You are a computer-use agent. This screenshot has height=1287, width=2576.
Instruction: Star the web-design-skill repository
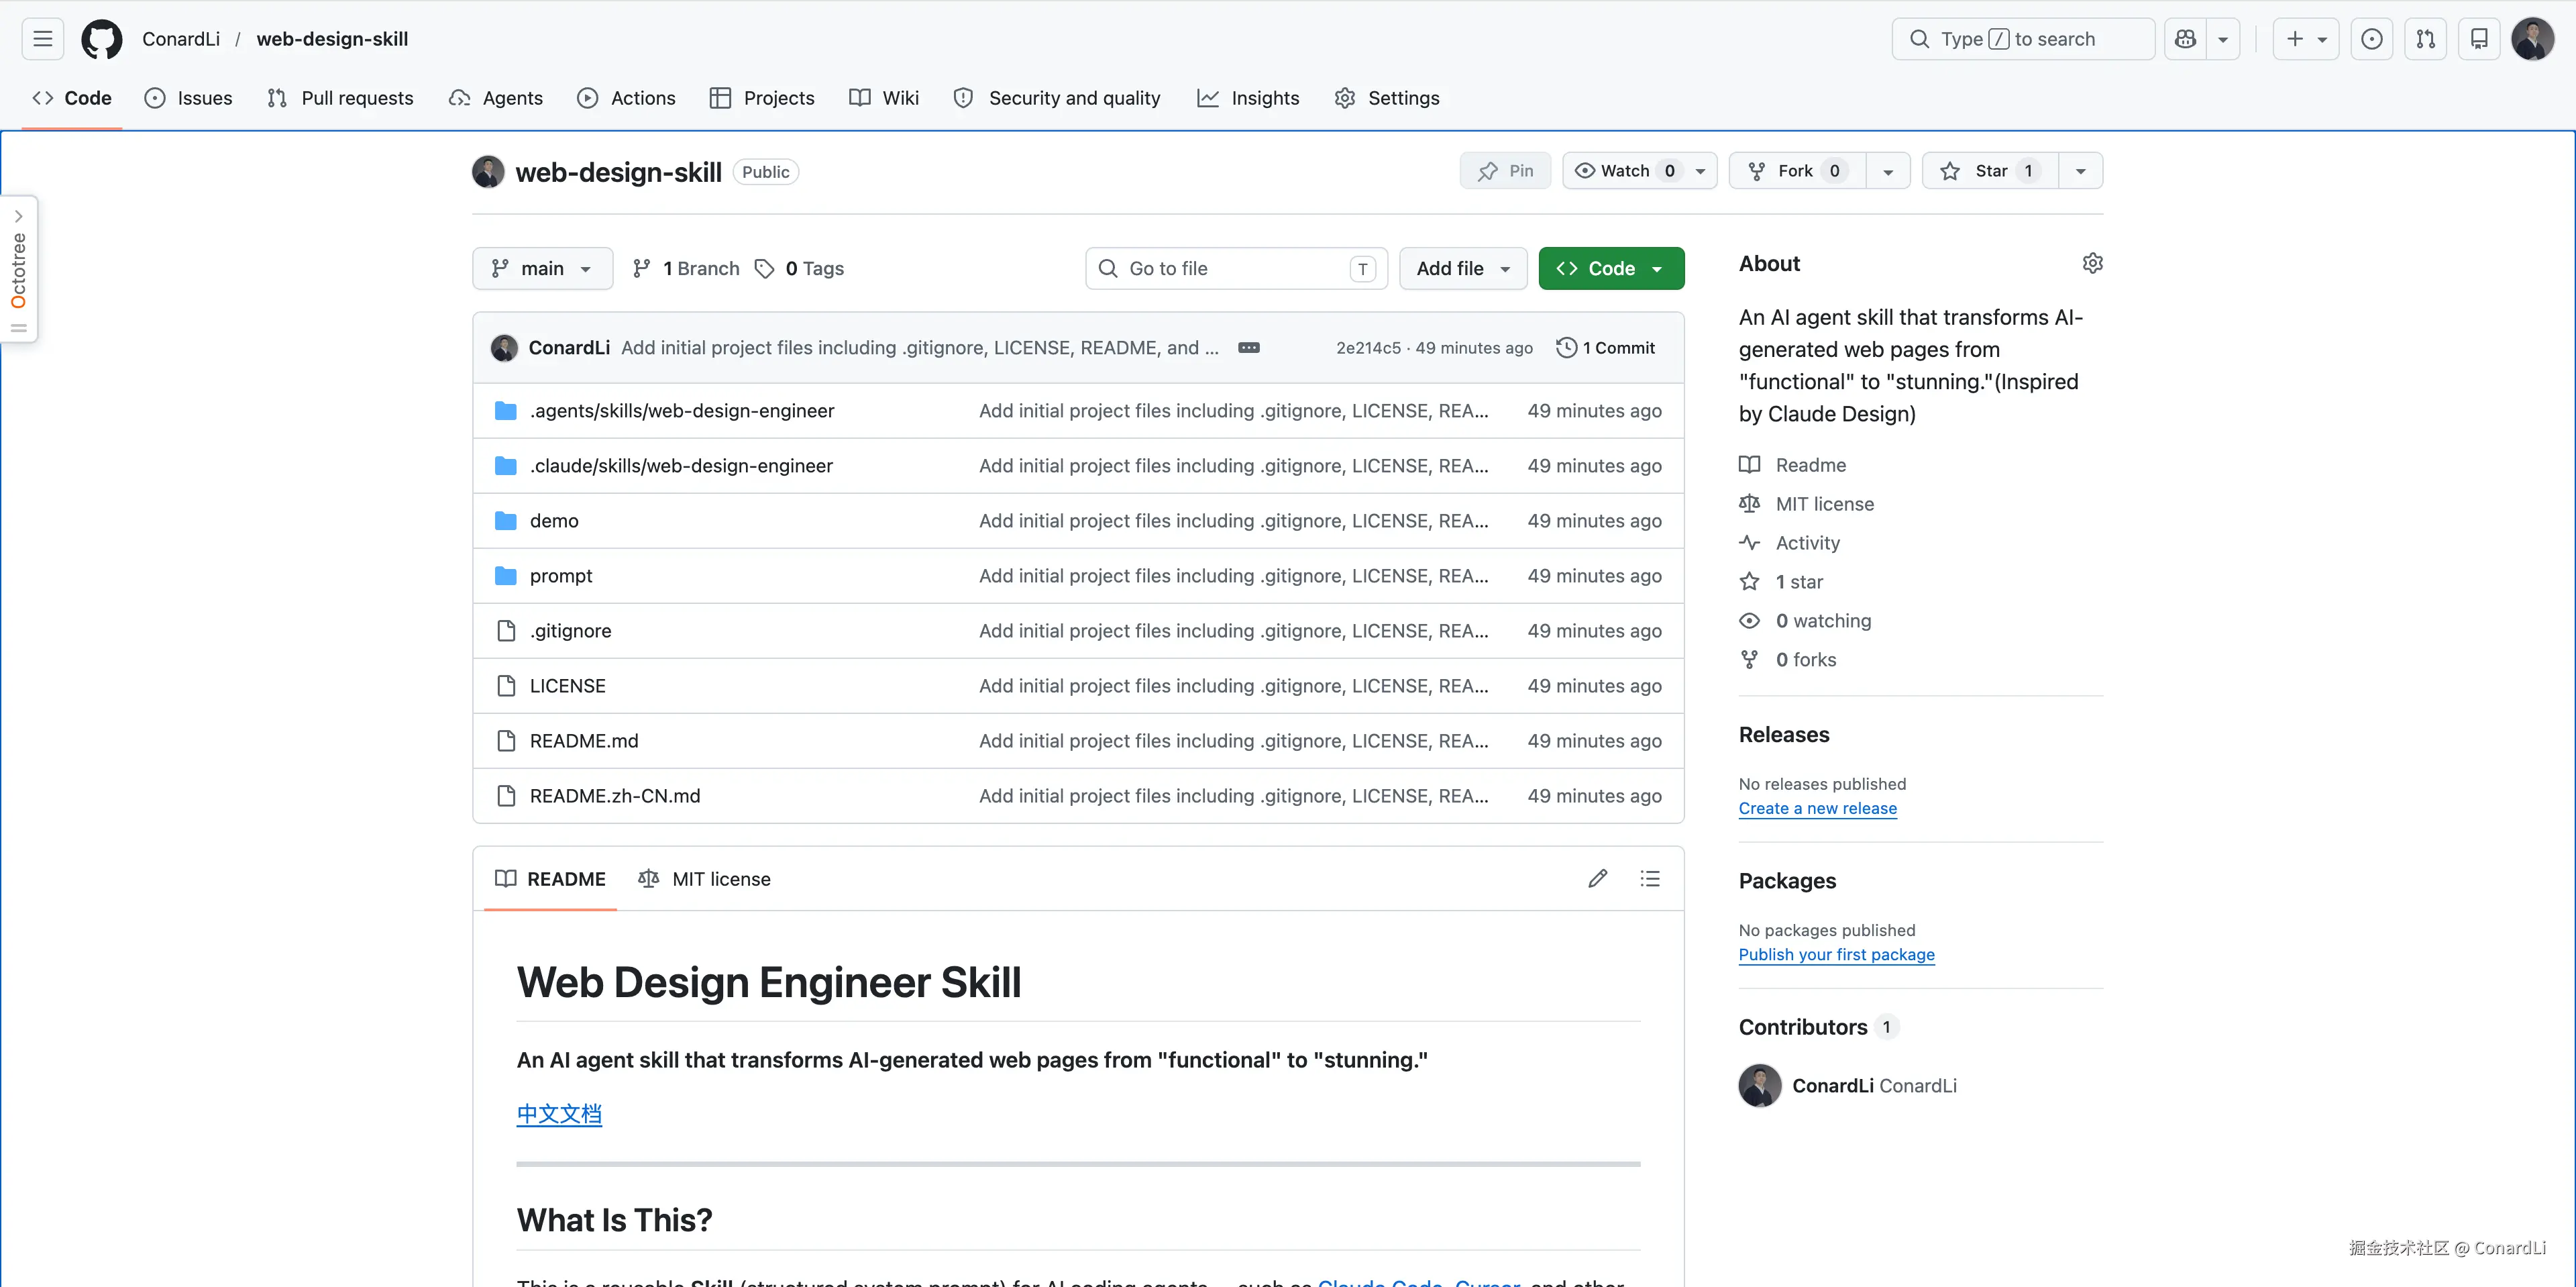coord(1989,170)
